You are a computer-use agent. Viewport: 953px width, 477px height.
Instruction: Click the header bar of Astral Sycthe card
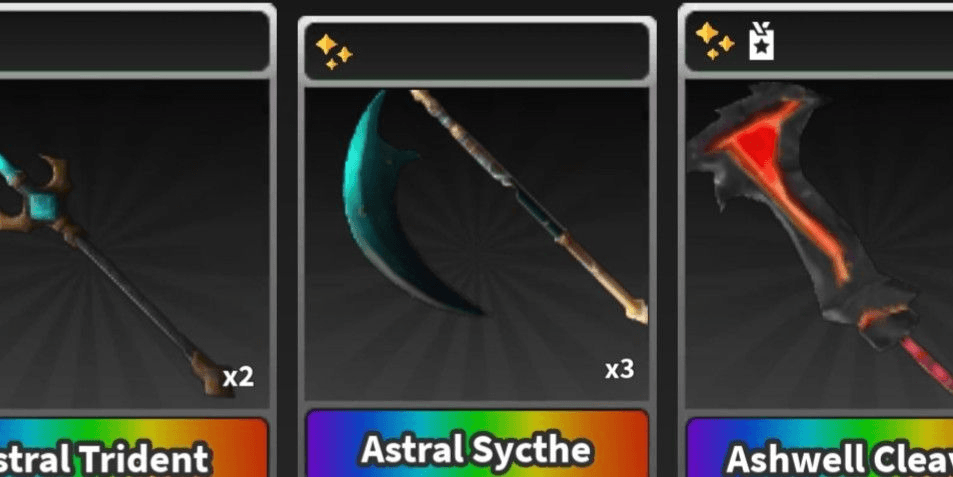click(x=477, y=52)
